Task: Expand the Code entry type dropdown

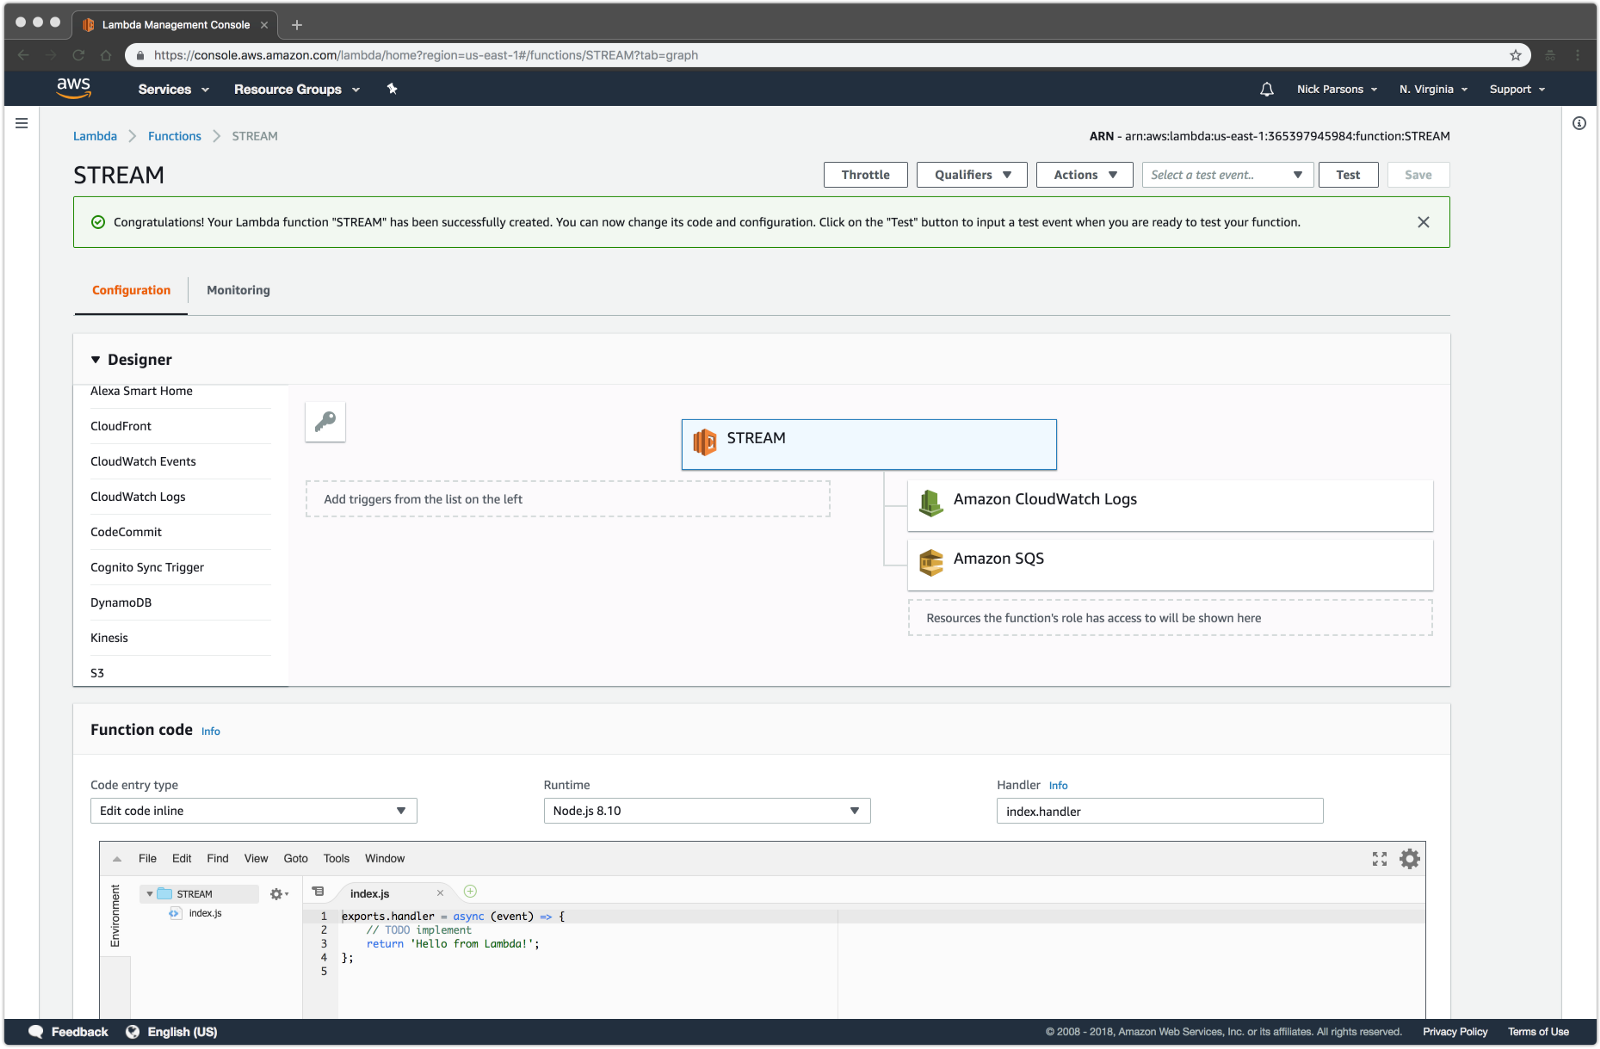Action: tap(253, 811)
